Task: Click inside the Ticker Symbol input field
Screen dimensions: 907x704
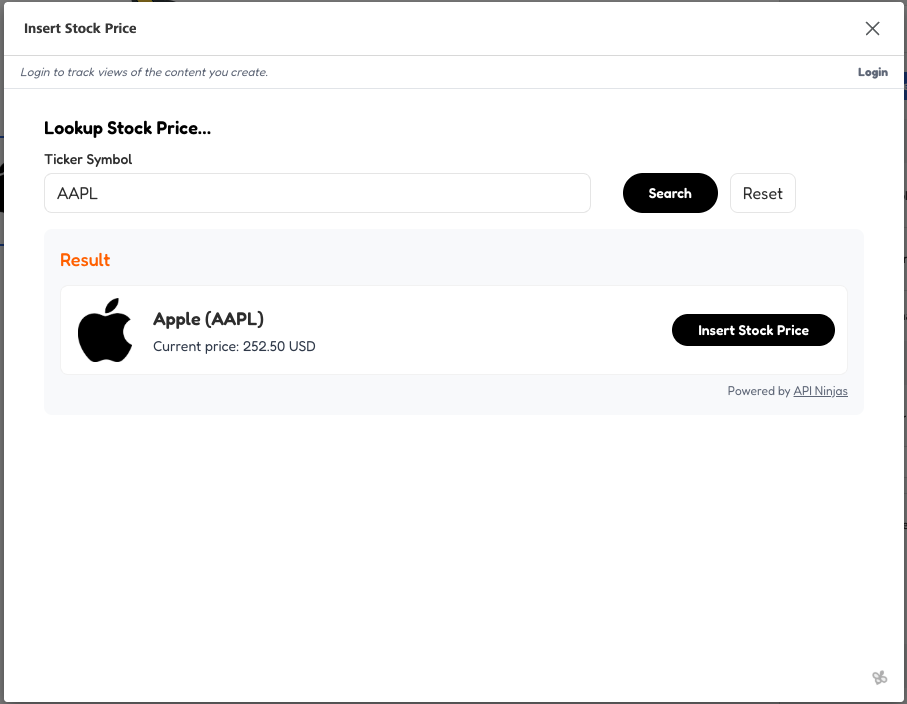Action: (317, 192)
